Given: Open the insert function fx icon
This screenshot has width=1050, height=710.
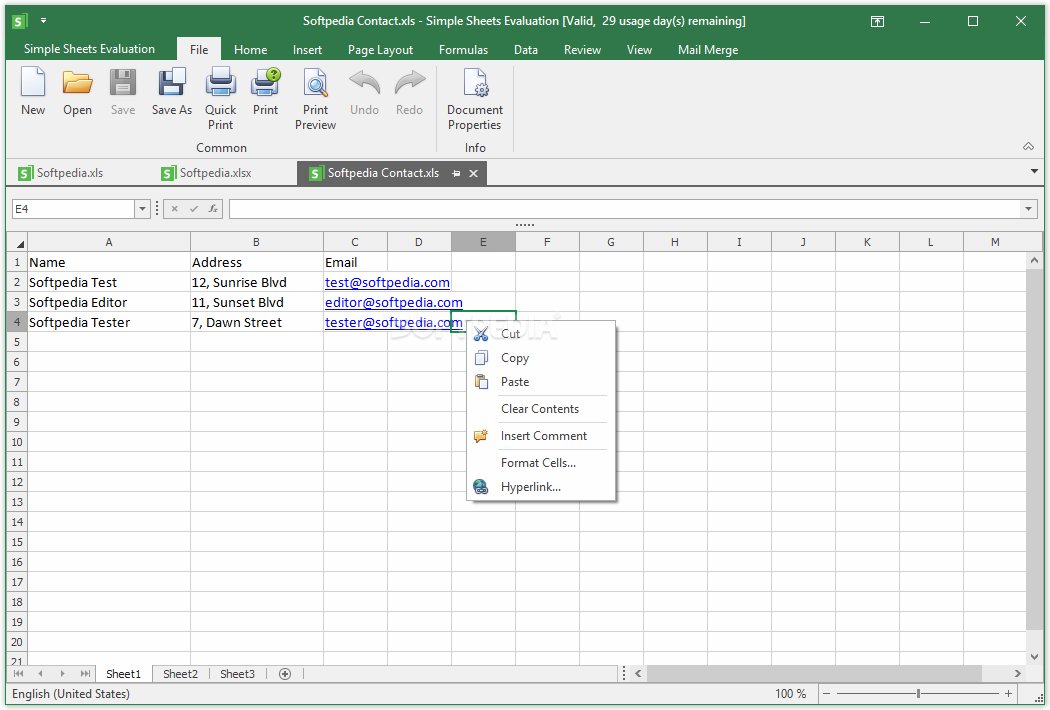Looking at the screenshot, I should tap(213, 209).
